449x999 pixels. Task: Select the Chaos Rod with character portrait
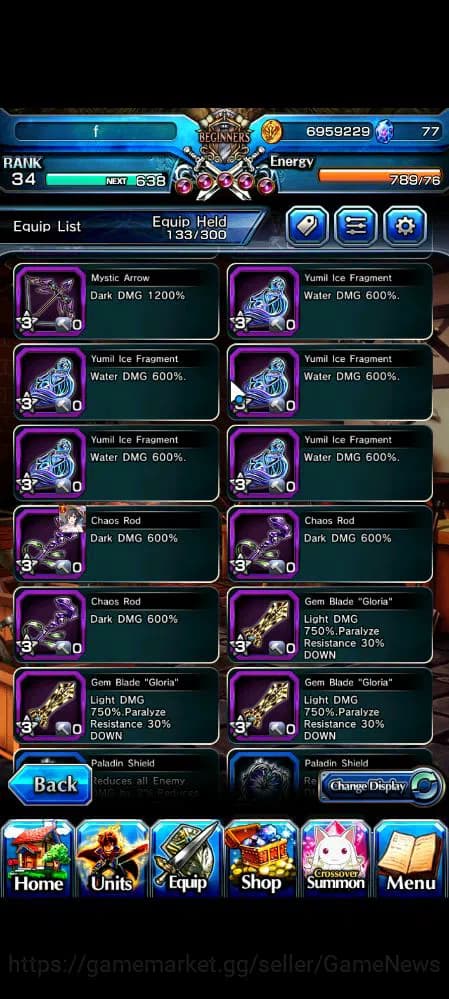point(116,543)
